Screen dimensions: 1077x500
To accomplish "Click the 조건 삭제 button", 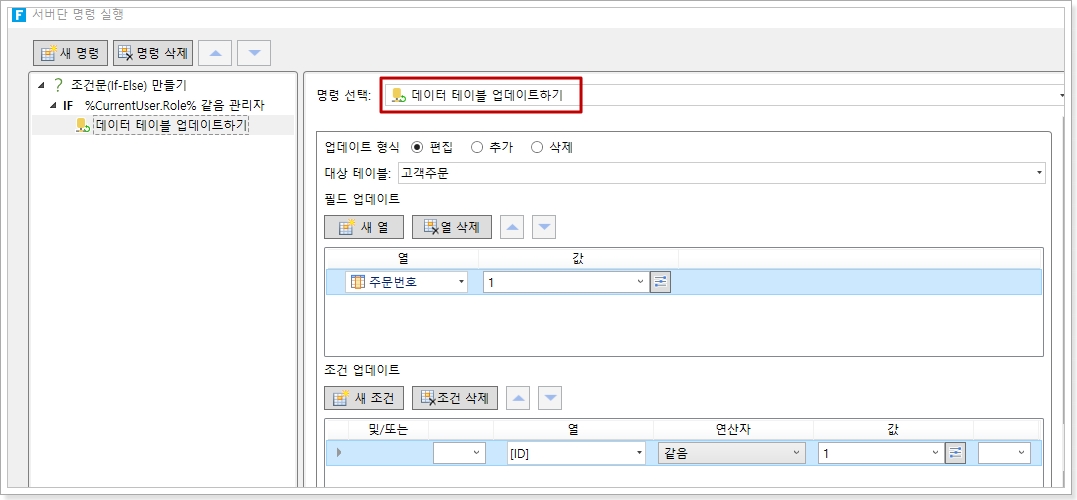I will (x=455, y=398).
